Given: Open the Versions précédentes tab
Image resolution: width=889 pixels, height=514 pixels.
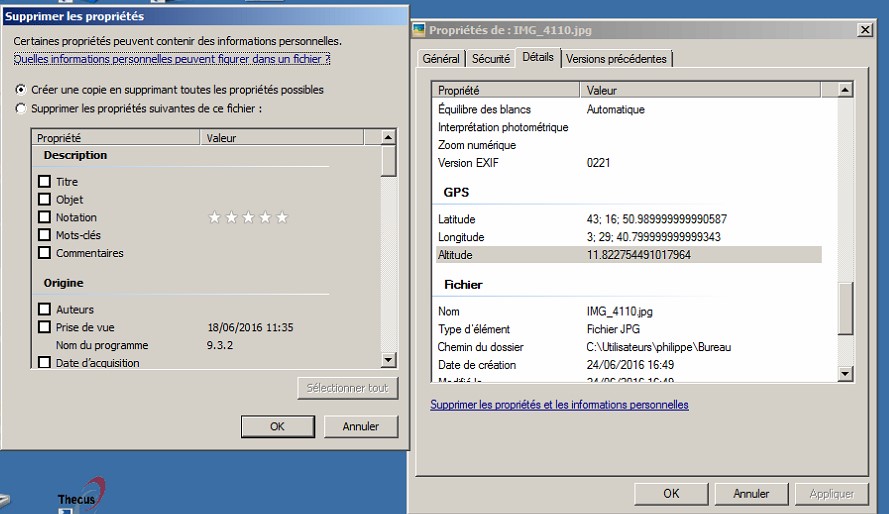Looking at the screenshot, I should (x=616, y=59).
